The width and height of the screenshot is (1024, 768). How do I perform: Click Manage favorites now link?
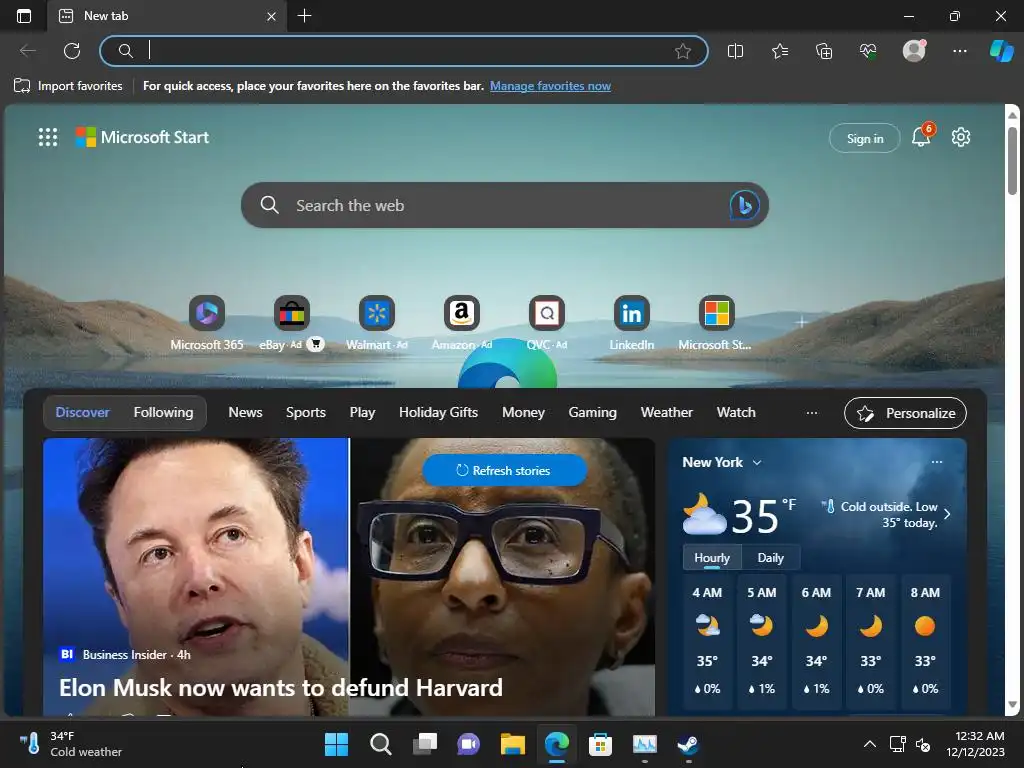pos(551,86)
